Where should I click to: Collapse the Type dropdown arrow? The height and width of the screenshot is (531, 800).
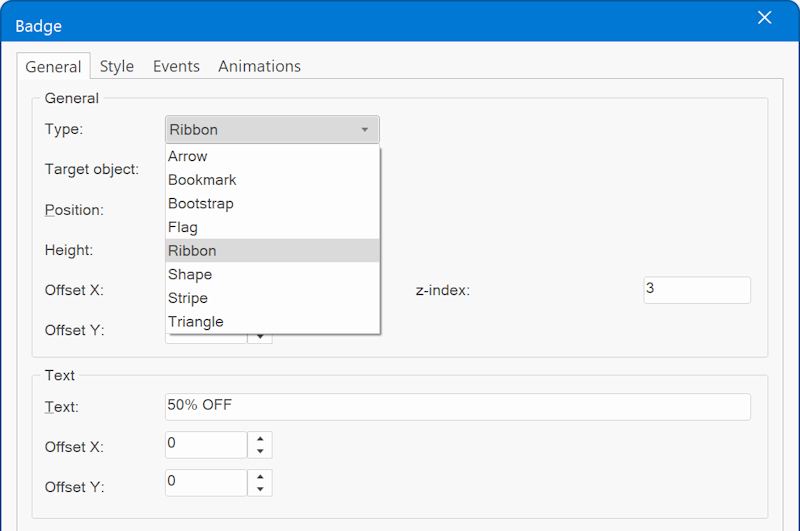point(365,130)
